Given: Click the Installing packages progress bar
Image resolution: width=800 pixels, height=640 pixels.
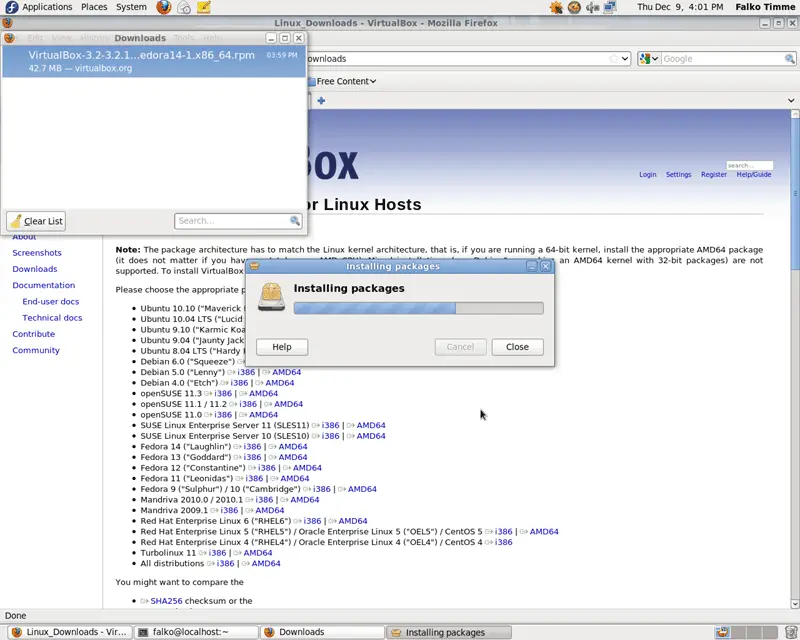Looking at the screenshot, I should coord(418,308).
